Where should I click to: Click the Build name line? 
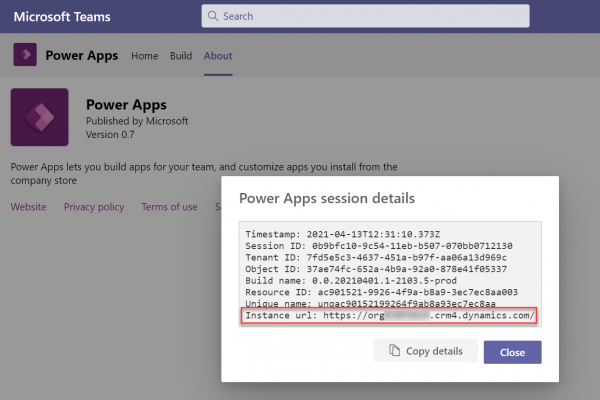point(351,281)
